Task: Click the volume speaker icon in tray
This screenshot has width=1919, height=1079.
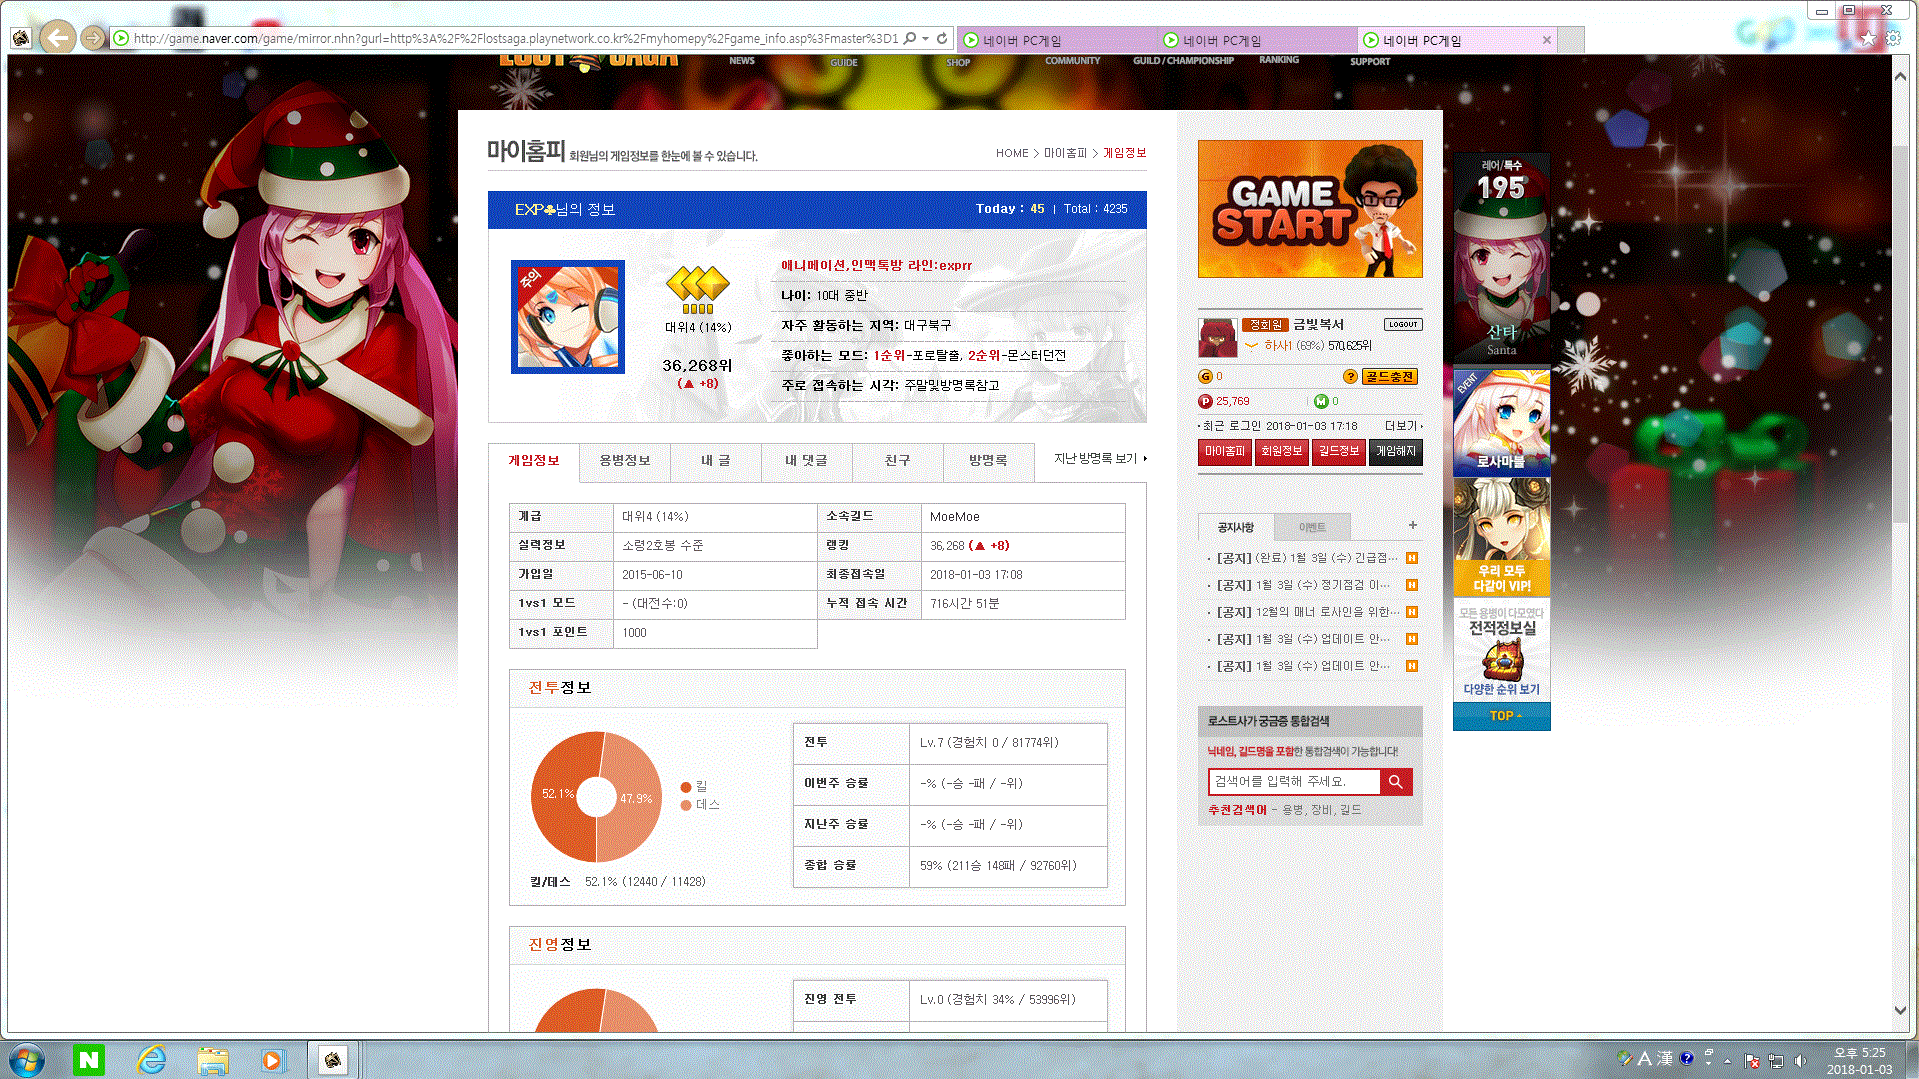Action: [1800, 1060]
